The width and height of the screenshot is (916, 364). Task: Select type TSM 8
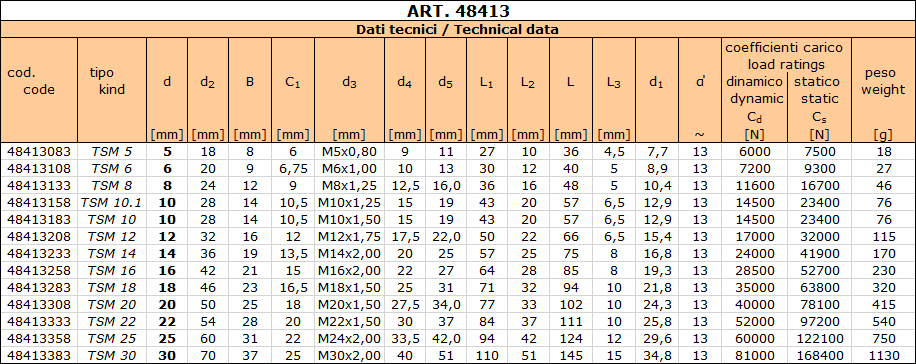click(112, 186)
